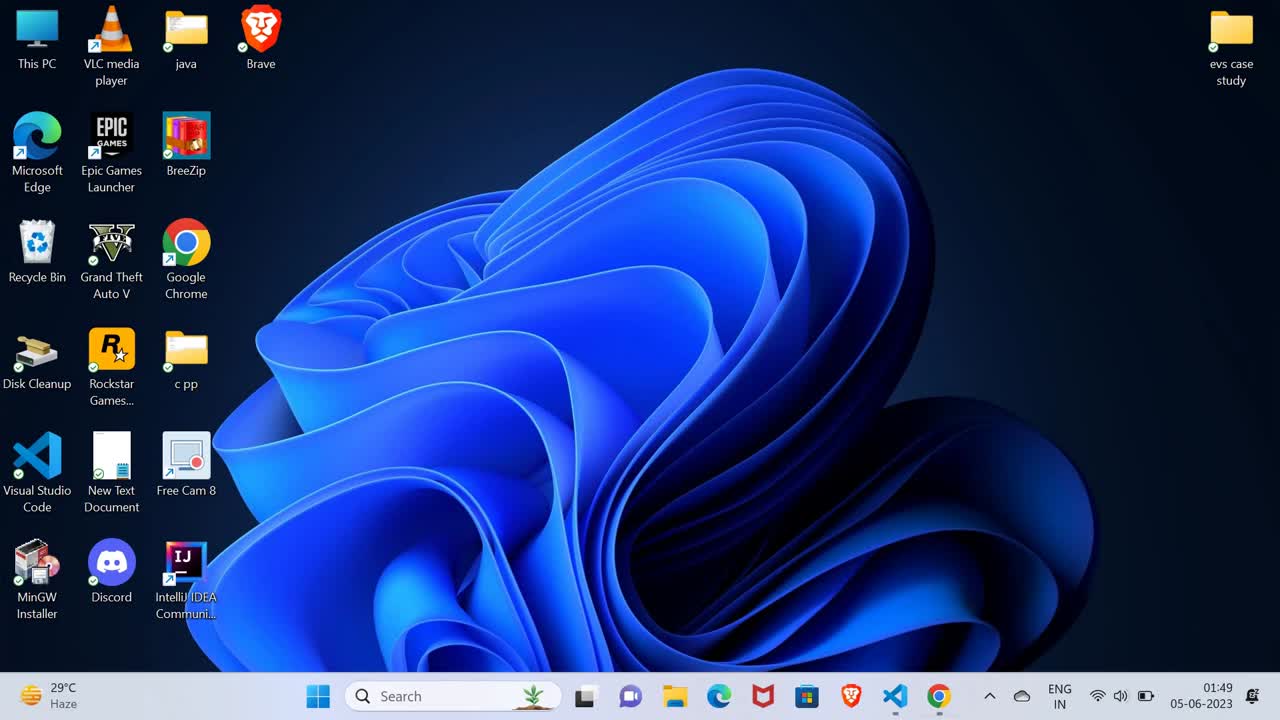The height and width of the screenshot is (720, 1280).
Task: Select the Google Chrome desktop shortcut
Action: coord(186,260)
